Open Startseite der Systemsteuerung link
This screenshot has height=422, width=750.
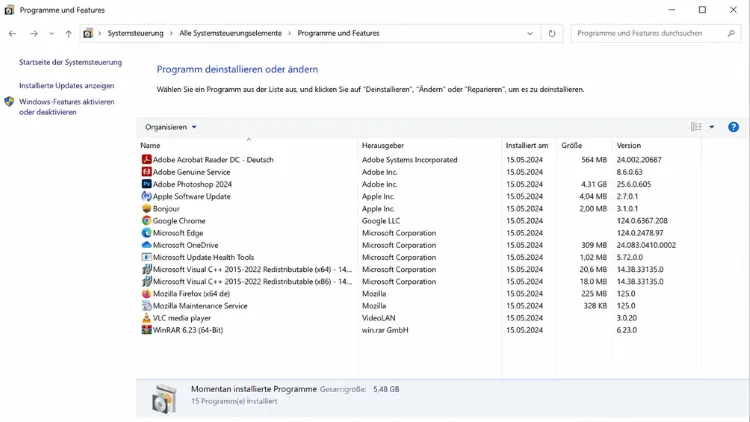(x=70, y=62)
